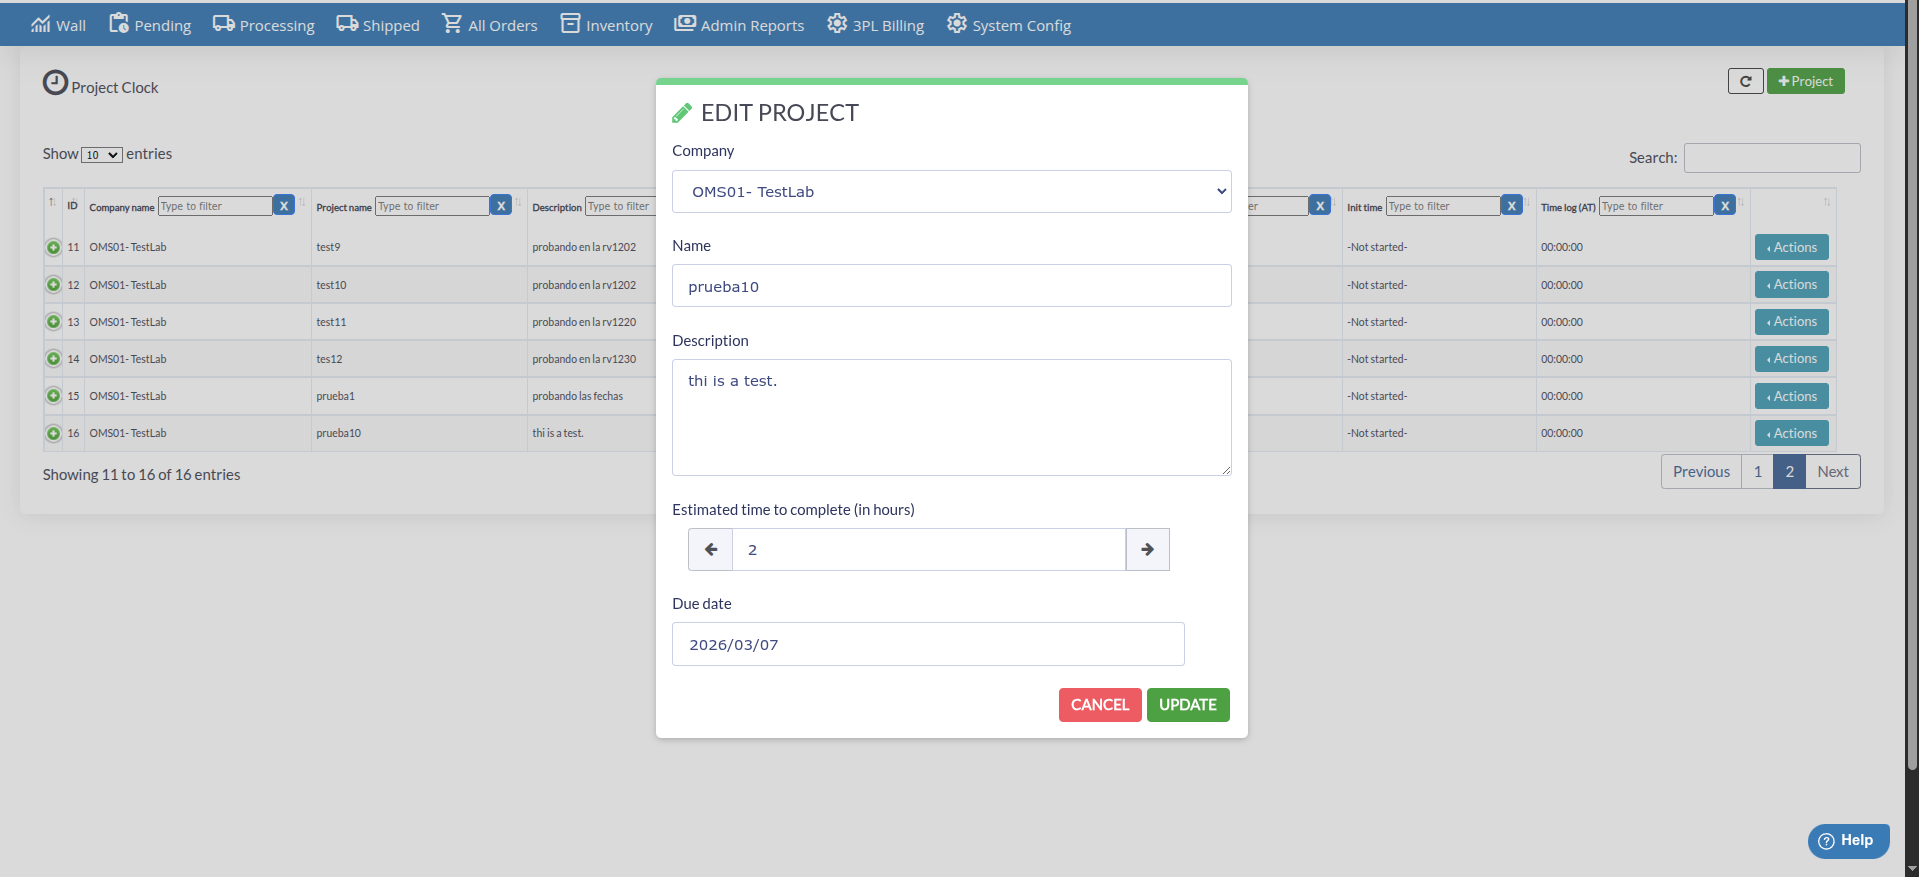Open the Inventory menu
The width and height of the screenshot is (1919, 877).
click(606, 25)
